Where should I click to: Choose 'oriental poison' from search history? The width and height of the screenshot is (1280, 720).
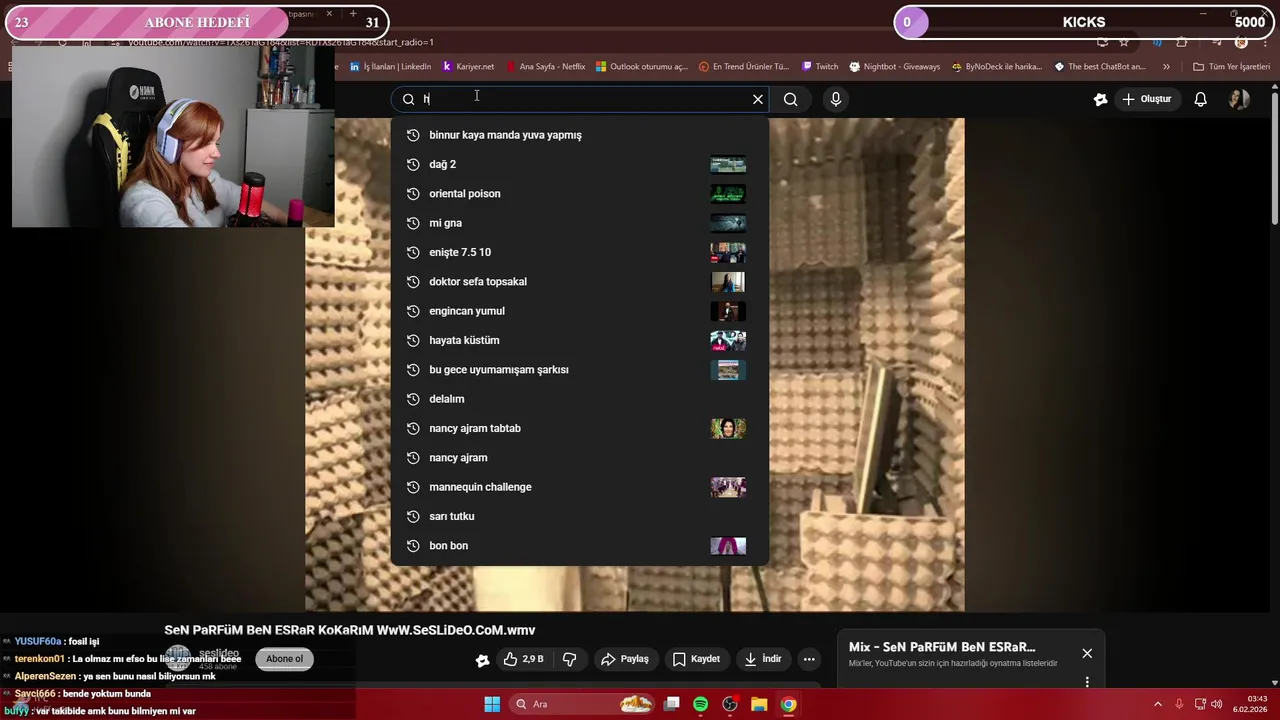pos(580,194)
